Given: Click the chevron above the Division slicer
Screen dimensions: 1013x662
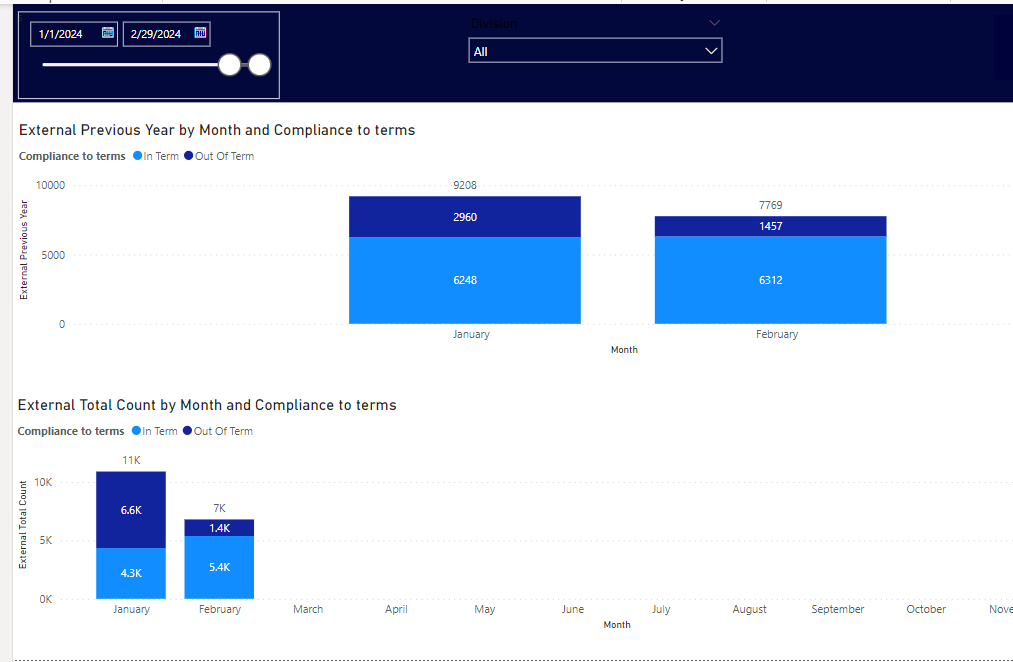Looking at the screenshot, I should click(x=714, y=23).
